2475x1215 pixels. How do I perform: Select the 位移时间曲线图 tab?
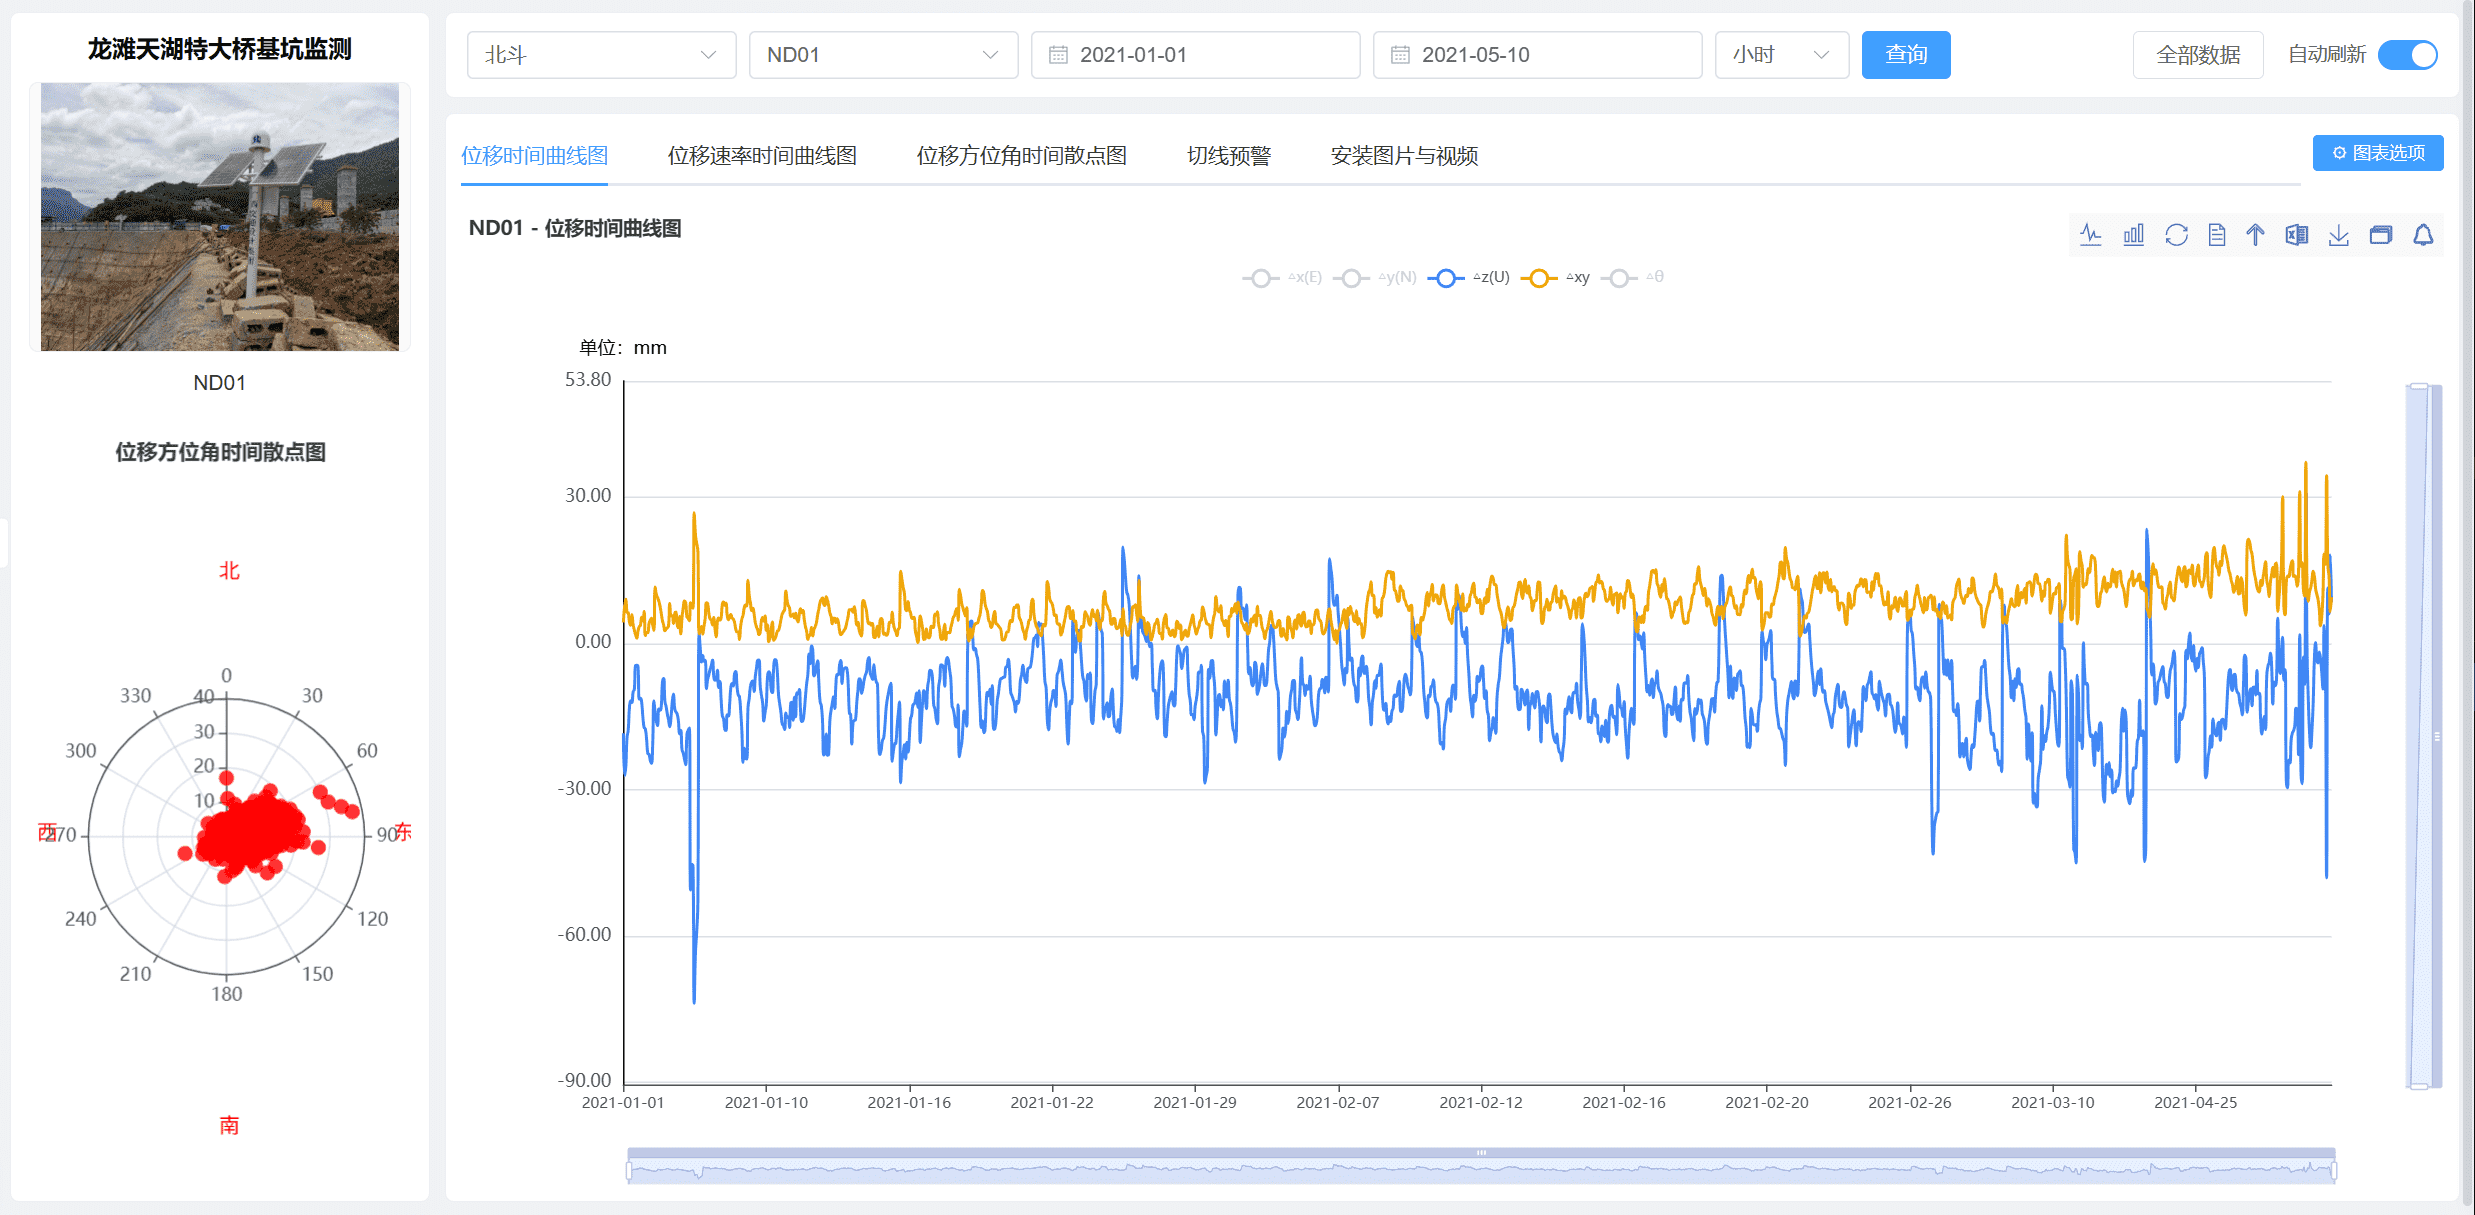click(x=534, y=156)
